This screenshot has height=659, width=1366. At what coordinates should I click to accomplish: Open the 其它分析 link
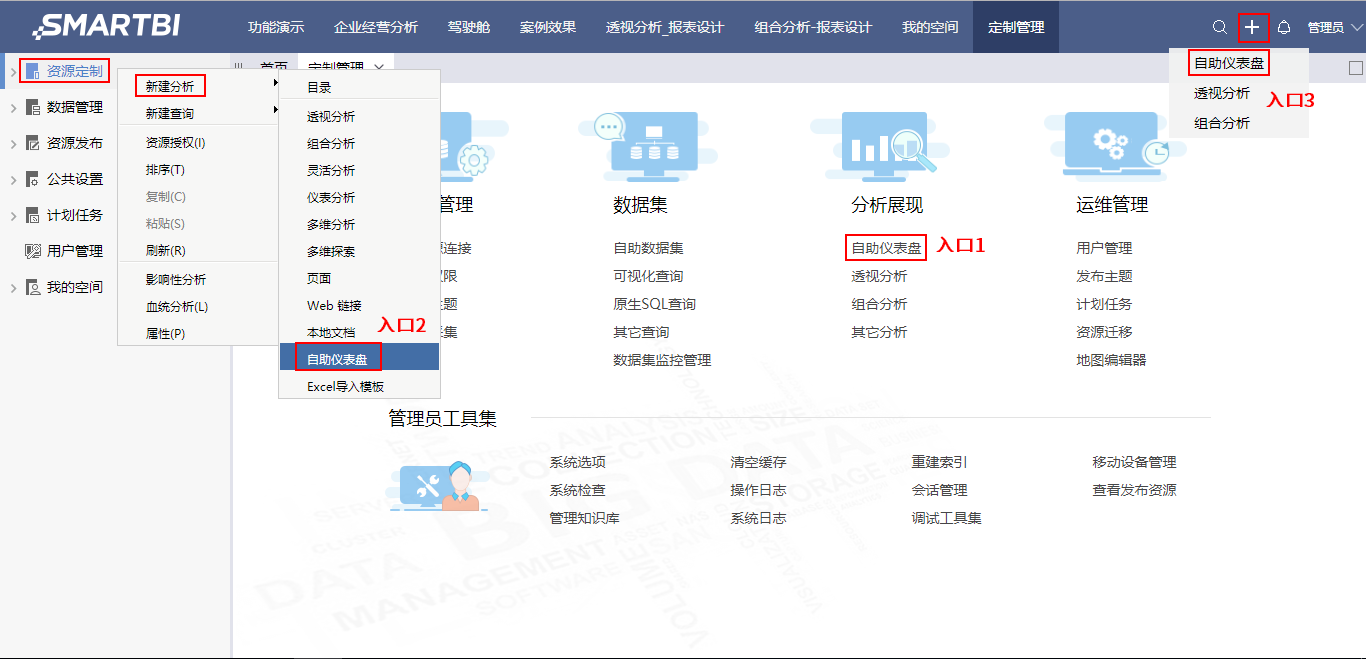point(880,331)
